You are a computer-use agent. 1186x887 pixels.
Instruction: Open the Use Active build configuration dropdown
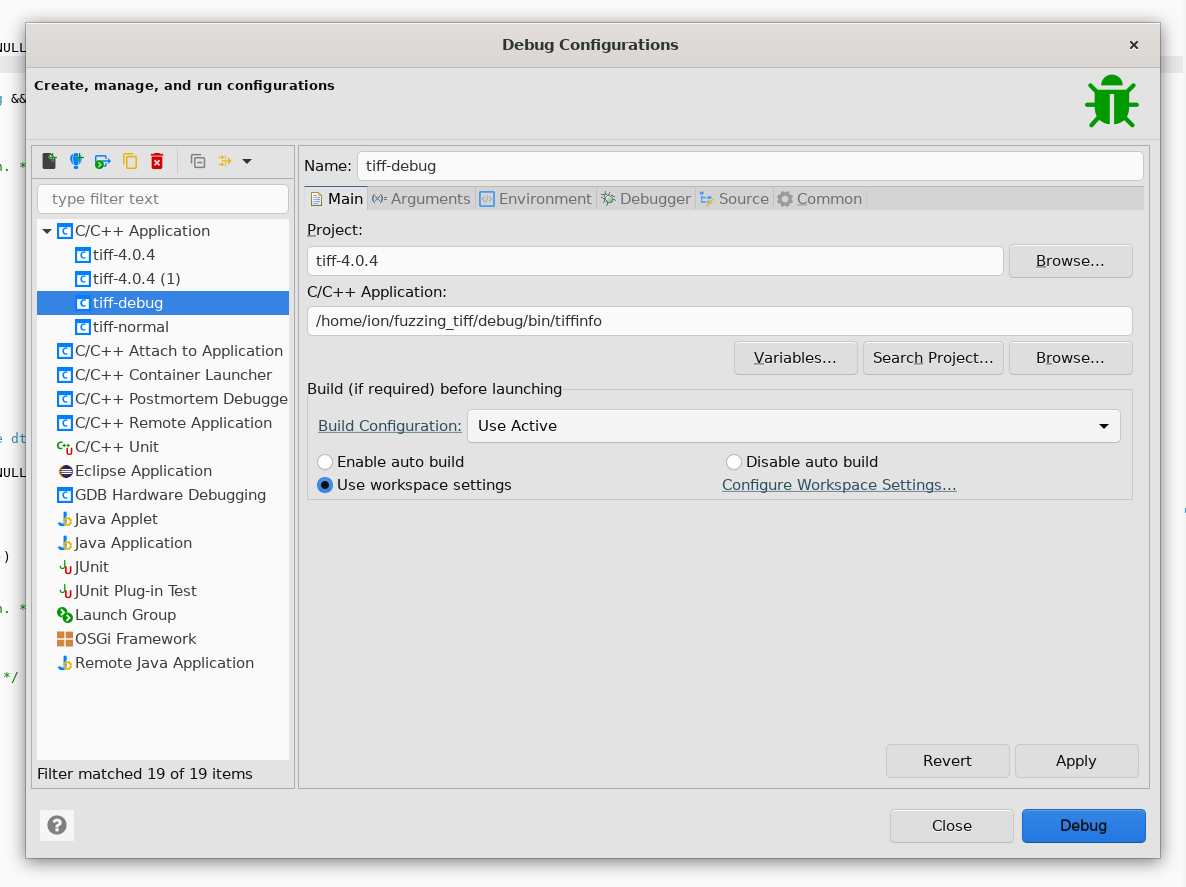[793, 426]
